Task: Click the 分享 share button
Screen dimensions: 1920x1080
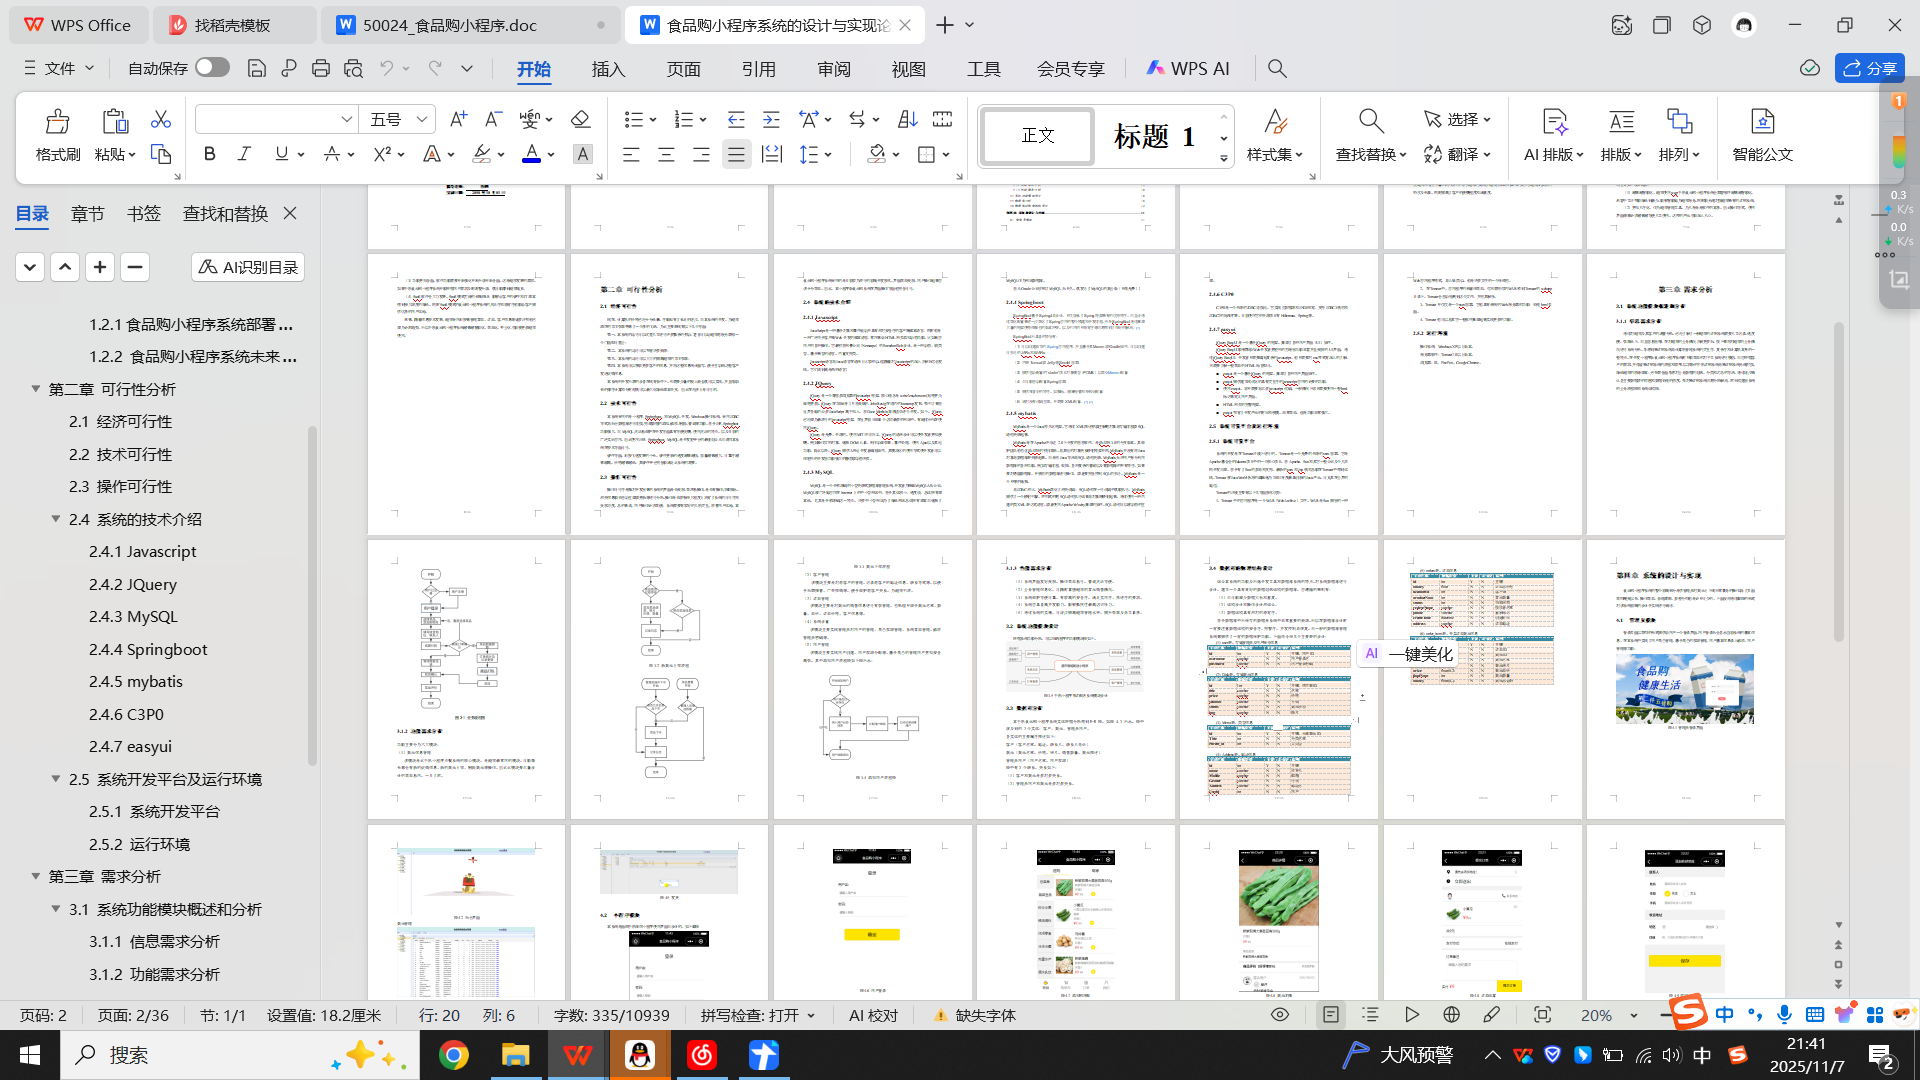Action: pyautogui.click(x=1870, y=68)
